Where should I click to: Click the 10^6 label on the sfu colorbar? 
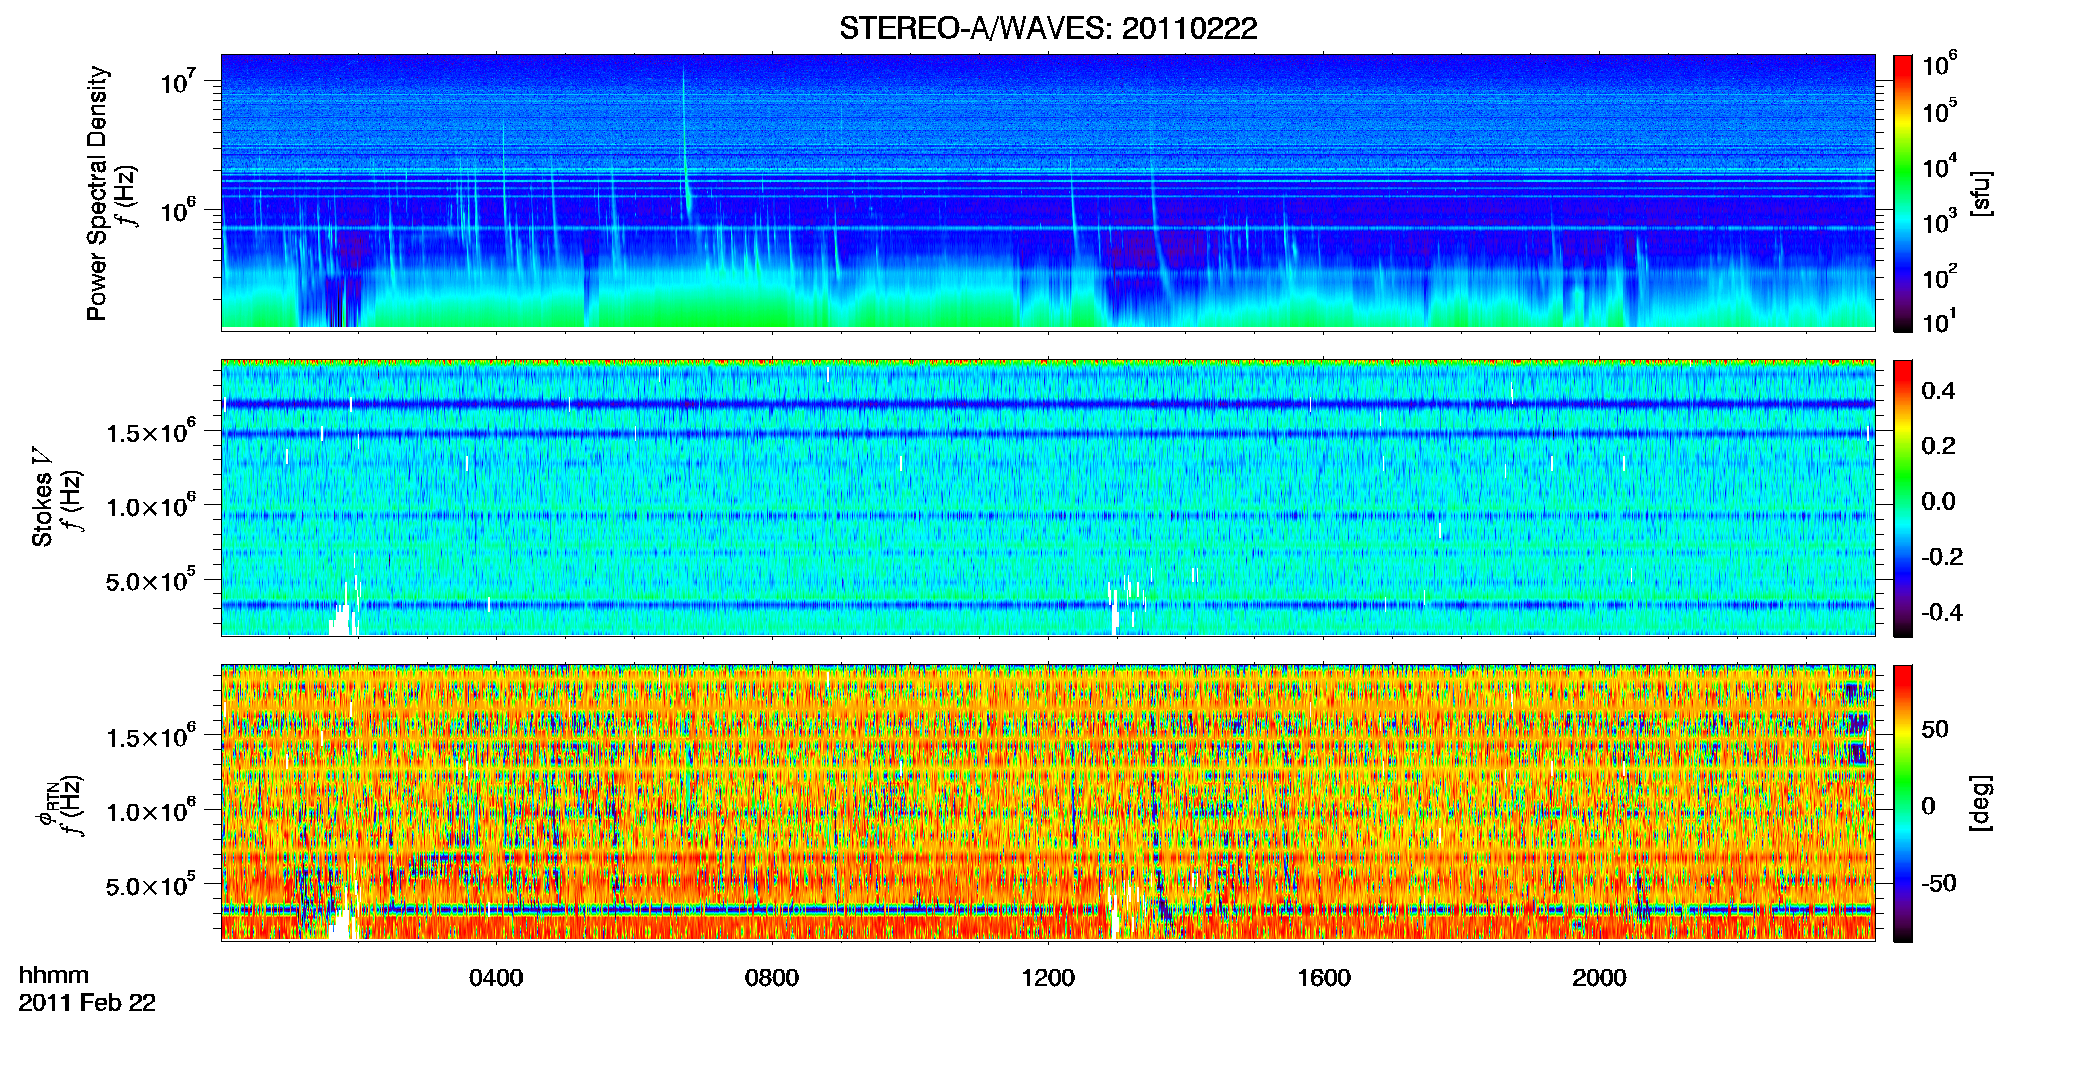coord(1940,66)
